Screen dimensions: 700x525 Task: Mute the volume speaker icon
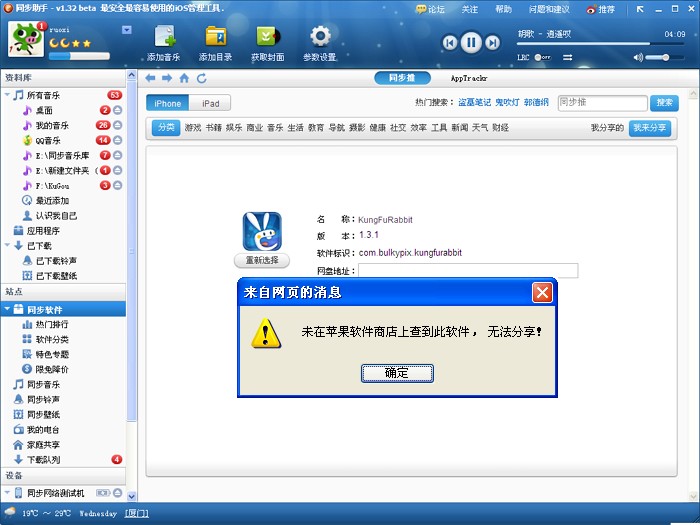click(638, 57)
